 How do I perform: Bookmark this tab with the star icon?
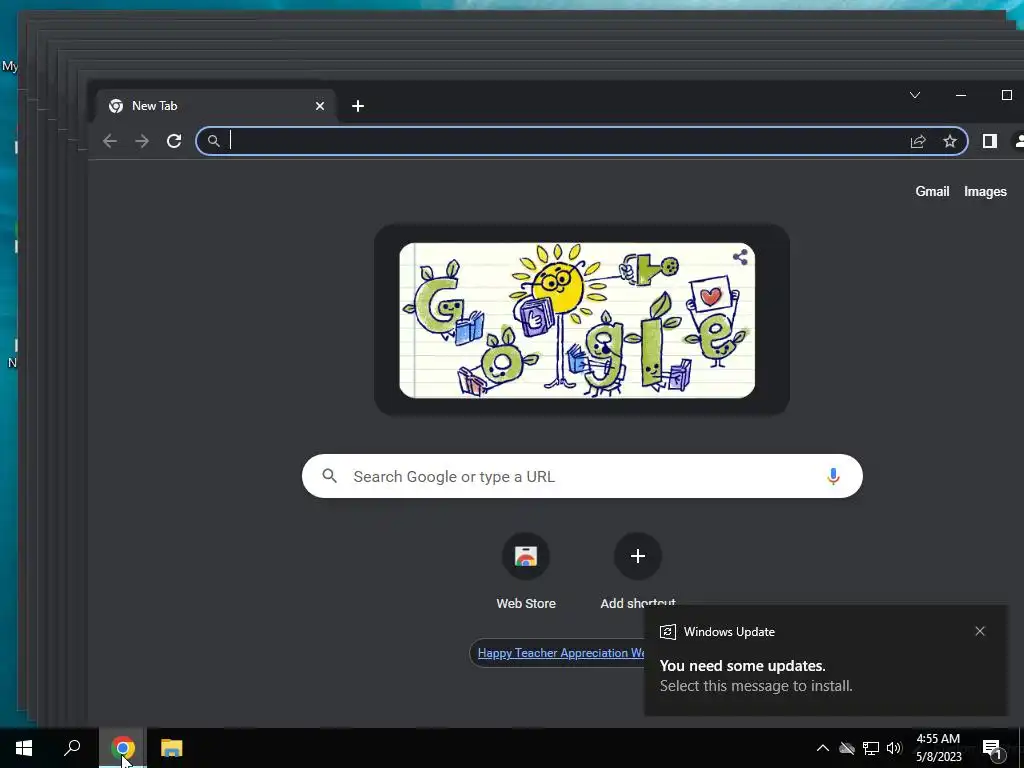coord(950,141)
